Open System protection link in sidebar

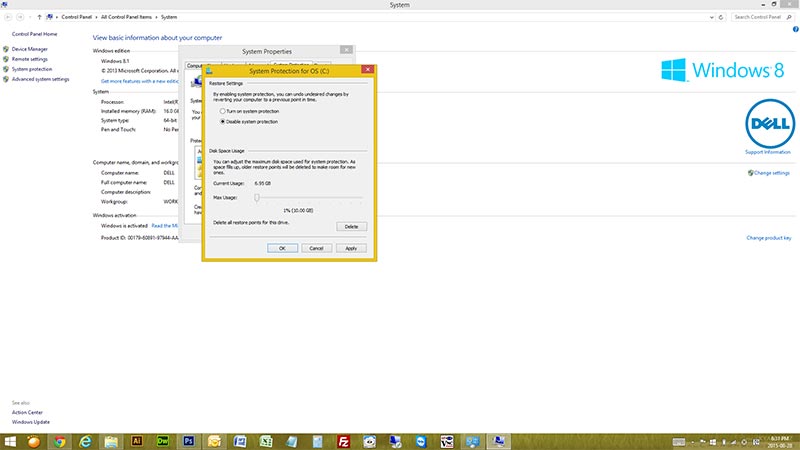pos(32,69)
